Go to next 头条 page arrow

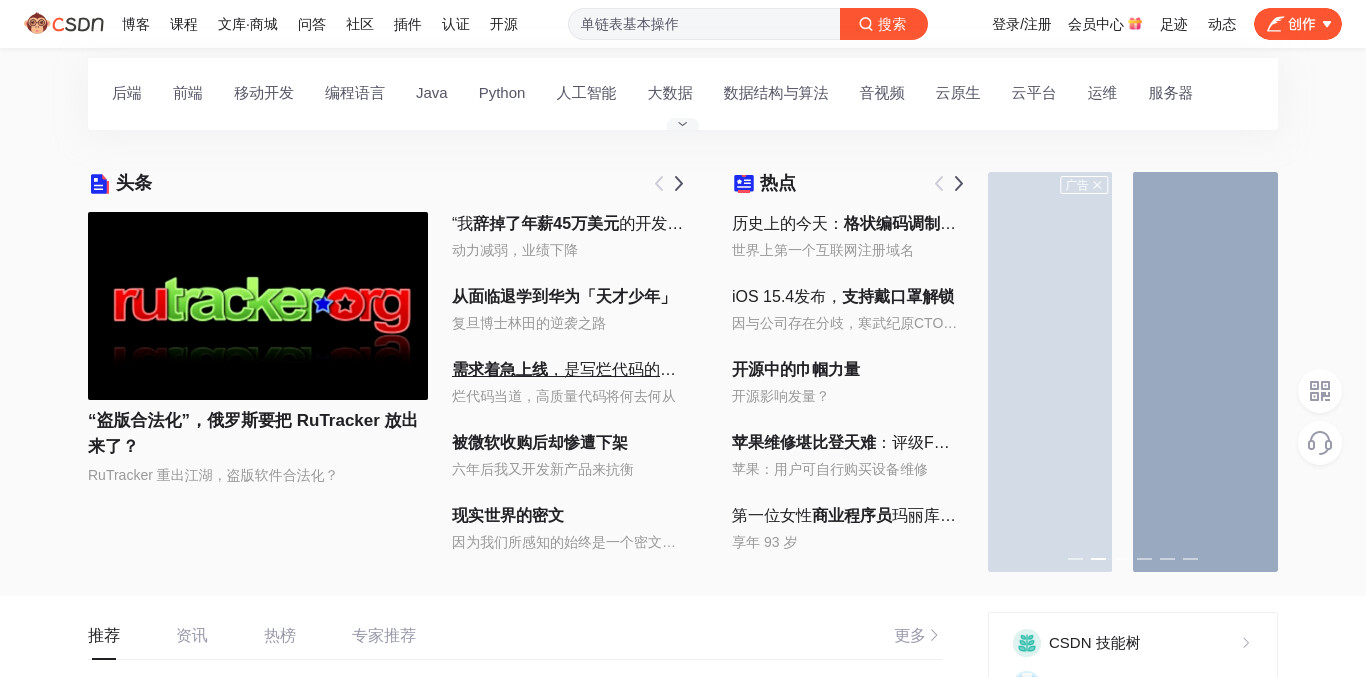(x=679, y=184)
